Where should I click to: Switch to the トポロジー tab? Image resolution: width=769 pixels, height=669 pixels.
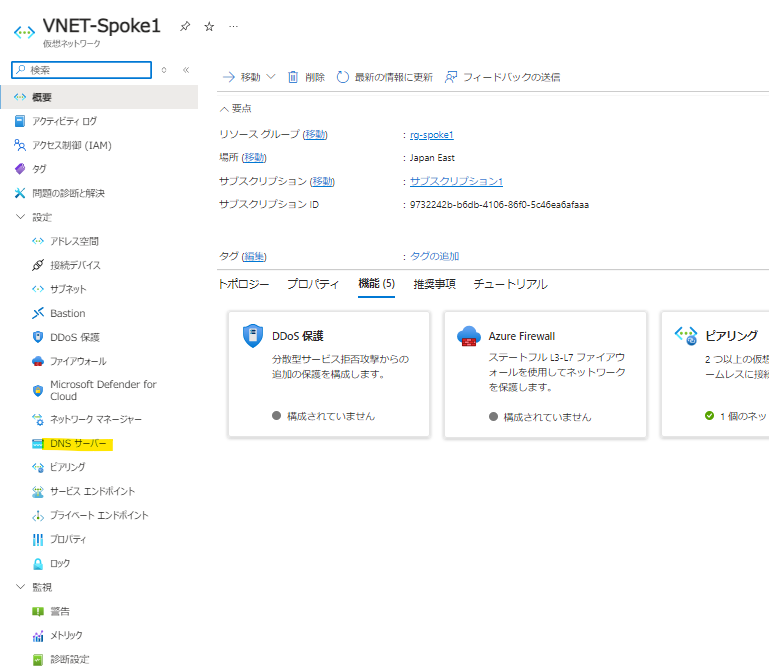point(243,284)
